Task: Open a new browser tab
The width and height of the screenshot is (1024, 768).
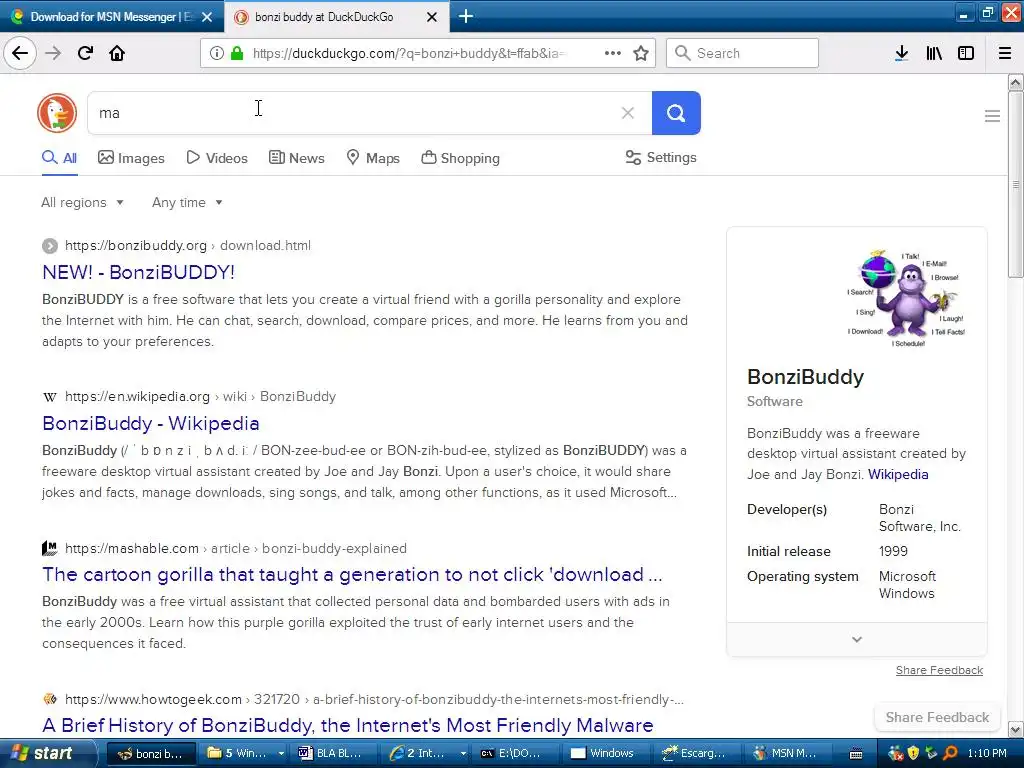Action: click(466, 16)
